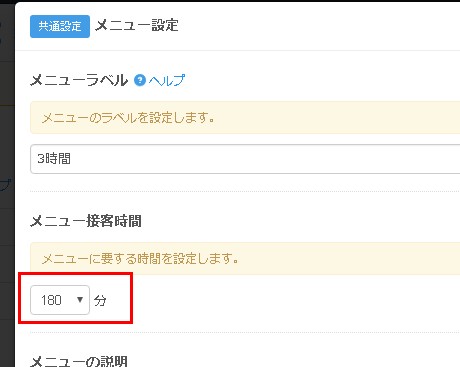The width and height of the screenshot is (460, 367).
Task: Focus the menu label field containing 3時間
Action: pyautogui.click(x=245, y=159)
